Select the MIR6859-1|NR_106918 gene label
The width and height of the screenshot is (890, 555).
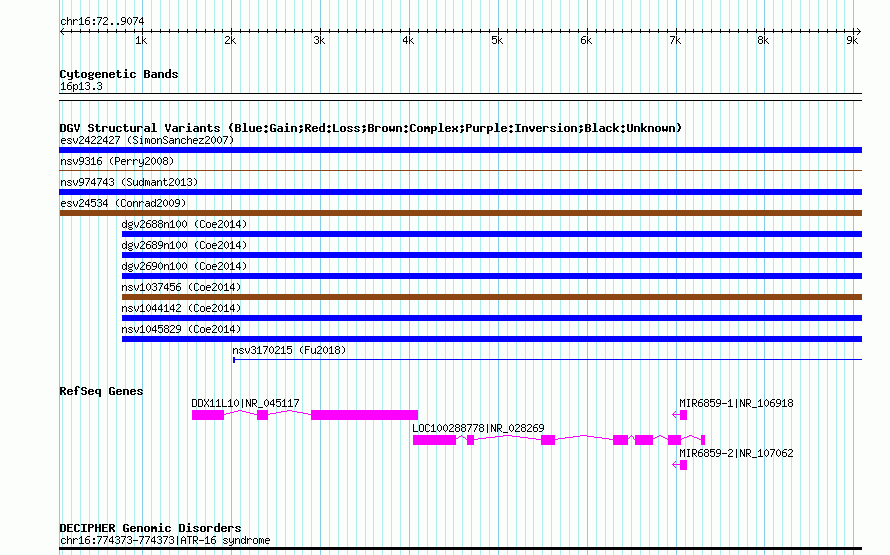(736, 403)
